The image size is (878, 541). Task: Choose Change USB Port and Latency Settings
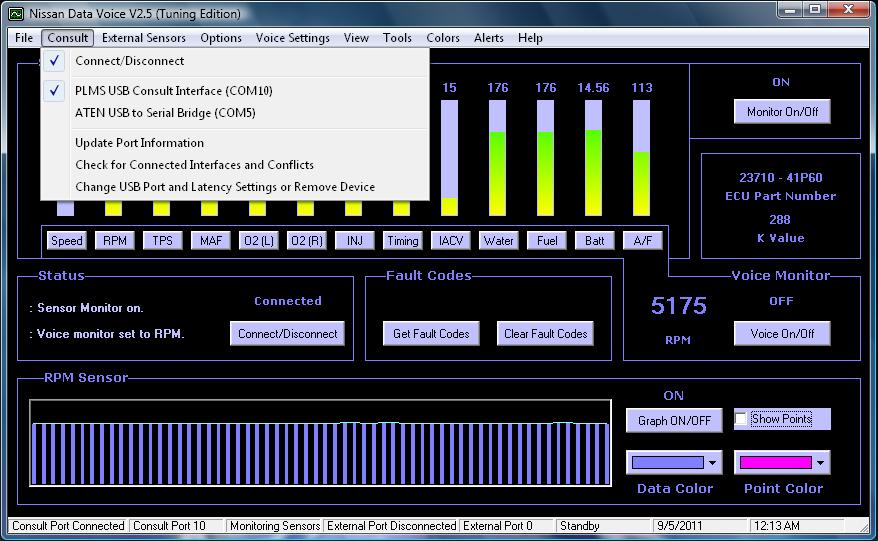coord(235,187)
